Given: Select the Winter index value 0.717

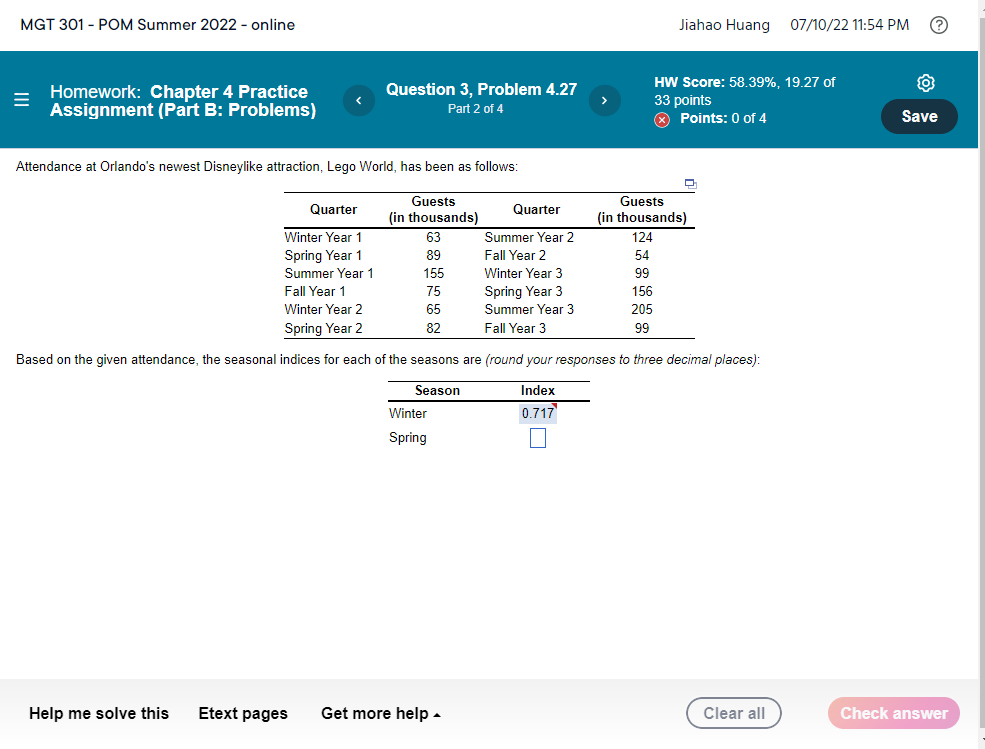Looking at the screenshot, I should (x=538, y=413).
